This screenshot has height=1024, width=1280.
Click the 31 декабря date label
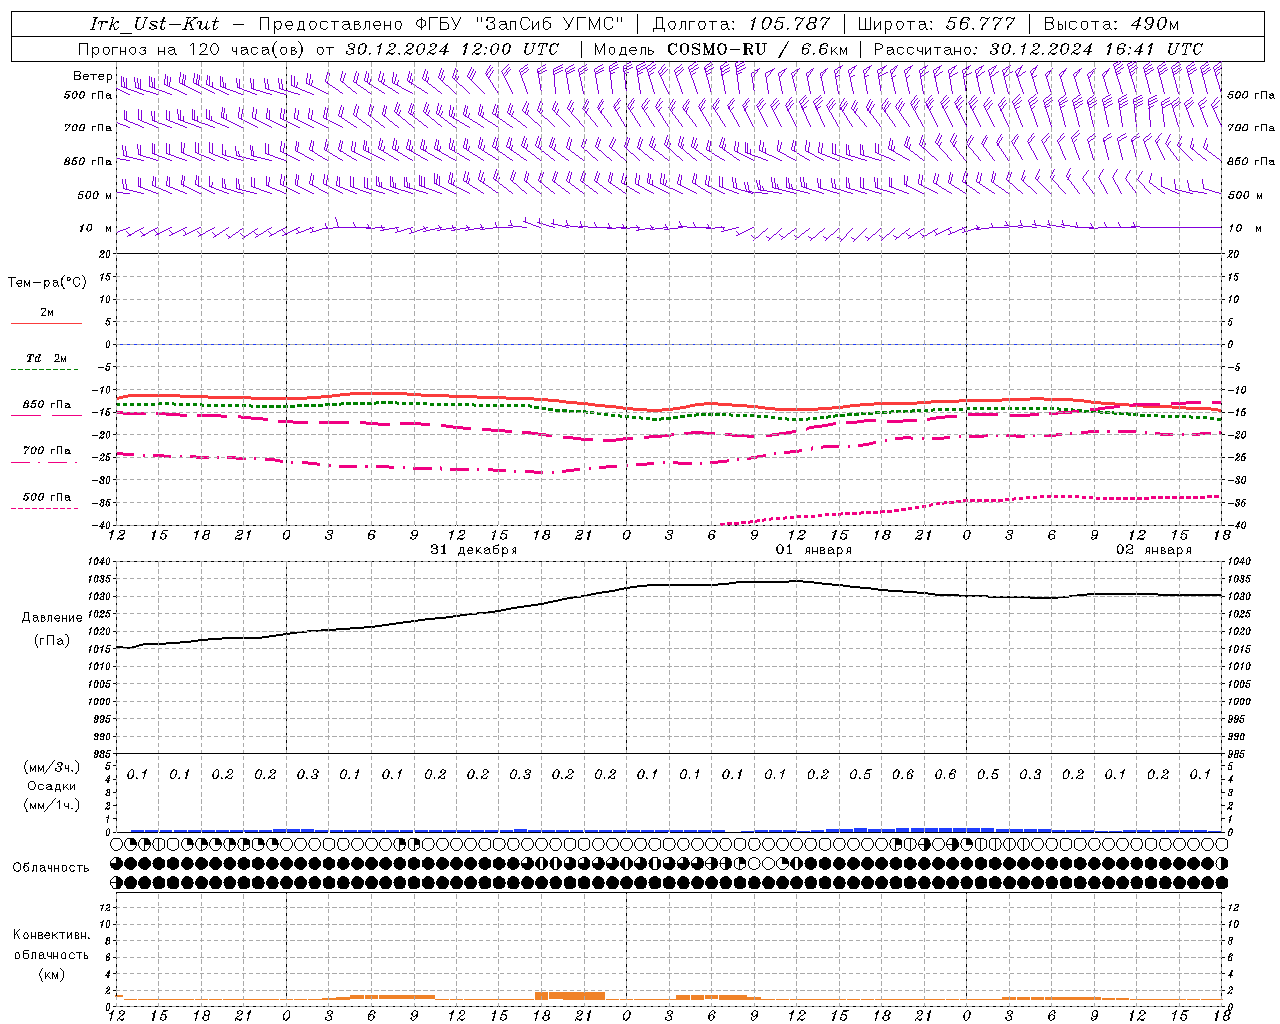coord(474,550)
